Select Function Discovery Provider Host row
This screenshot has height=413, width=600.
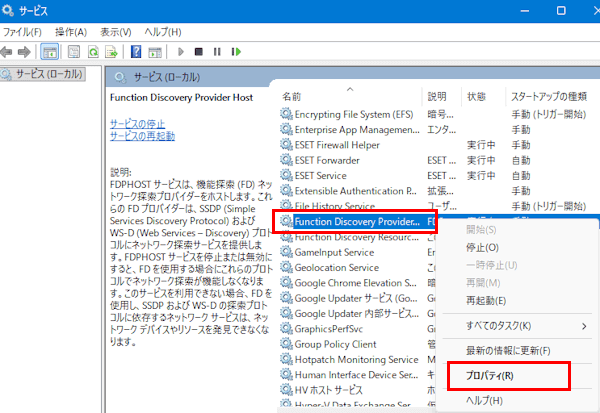click(x=355, y=221)
